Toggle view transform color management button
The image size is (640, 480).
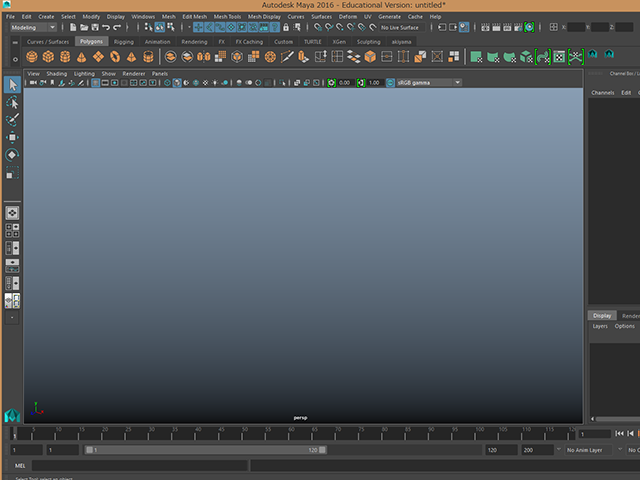click(390, 83)
